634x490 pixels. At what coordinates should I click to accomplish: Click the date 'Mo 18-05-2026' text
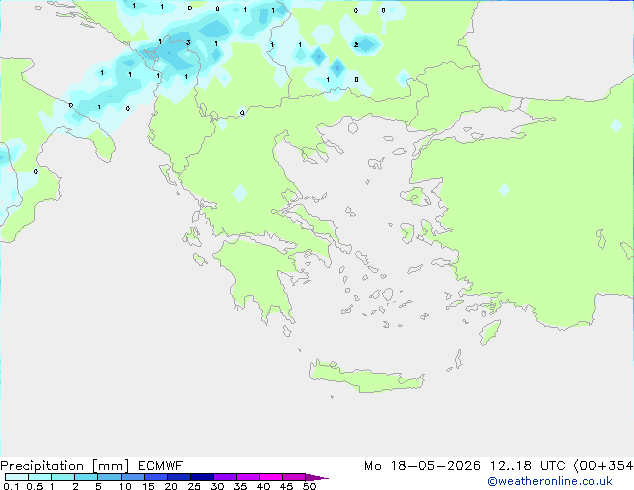tap(422, 466)
